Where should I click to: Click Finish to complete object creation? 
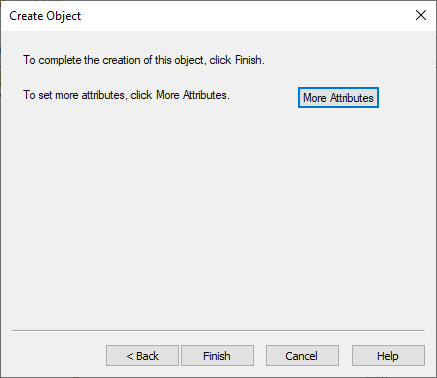[x=217, y=356]
